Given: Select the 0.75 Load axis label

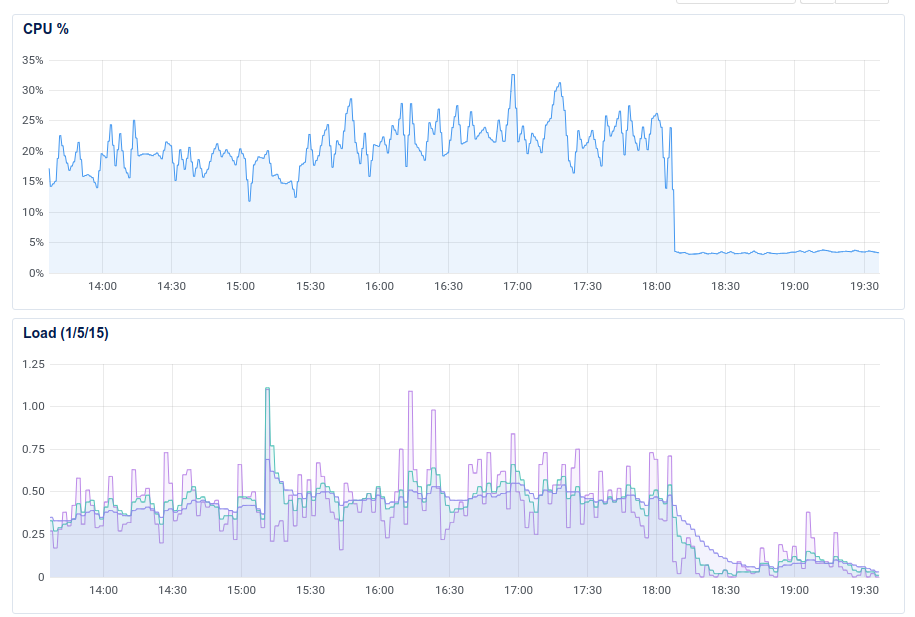Looking at the screenshot, I should coord(33,449).
